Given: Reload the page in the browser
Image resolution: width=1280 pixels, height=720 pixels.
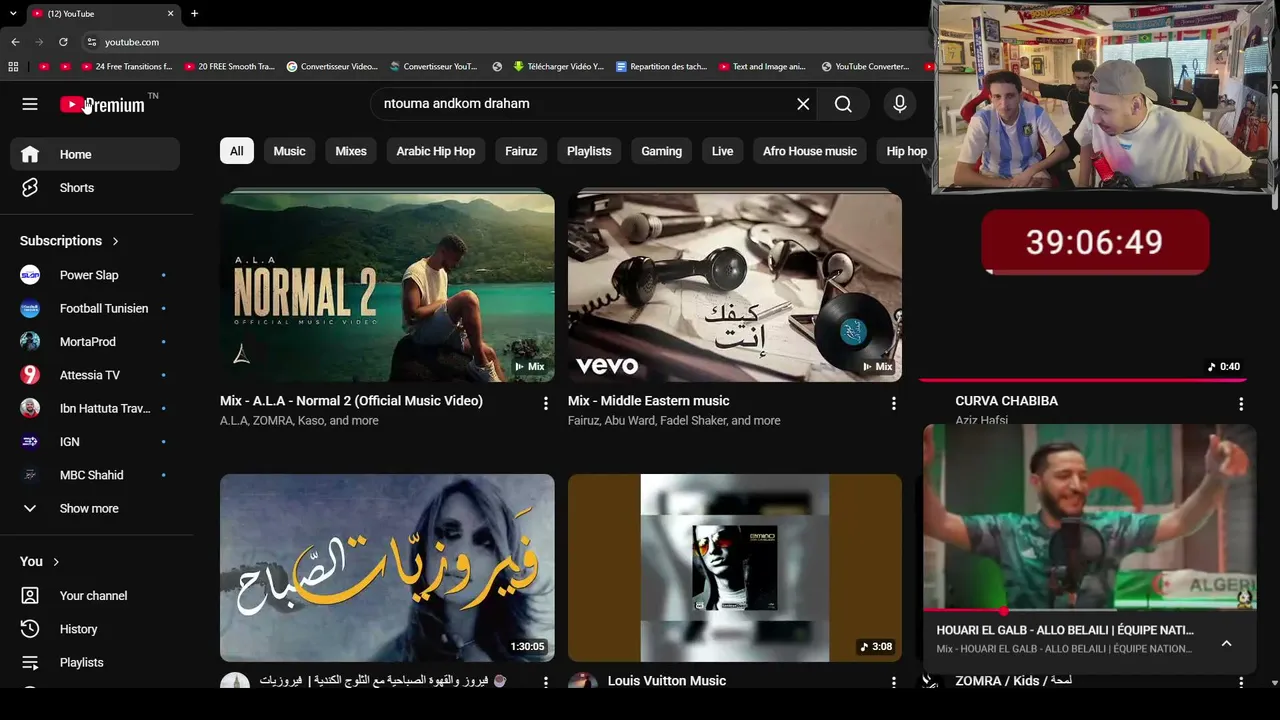Looking at the screenshot, I should [63, 42].
